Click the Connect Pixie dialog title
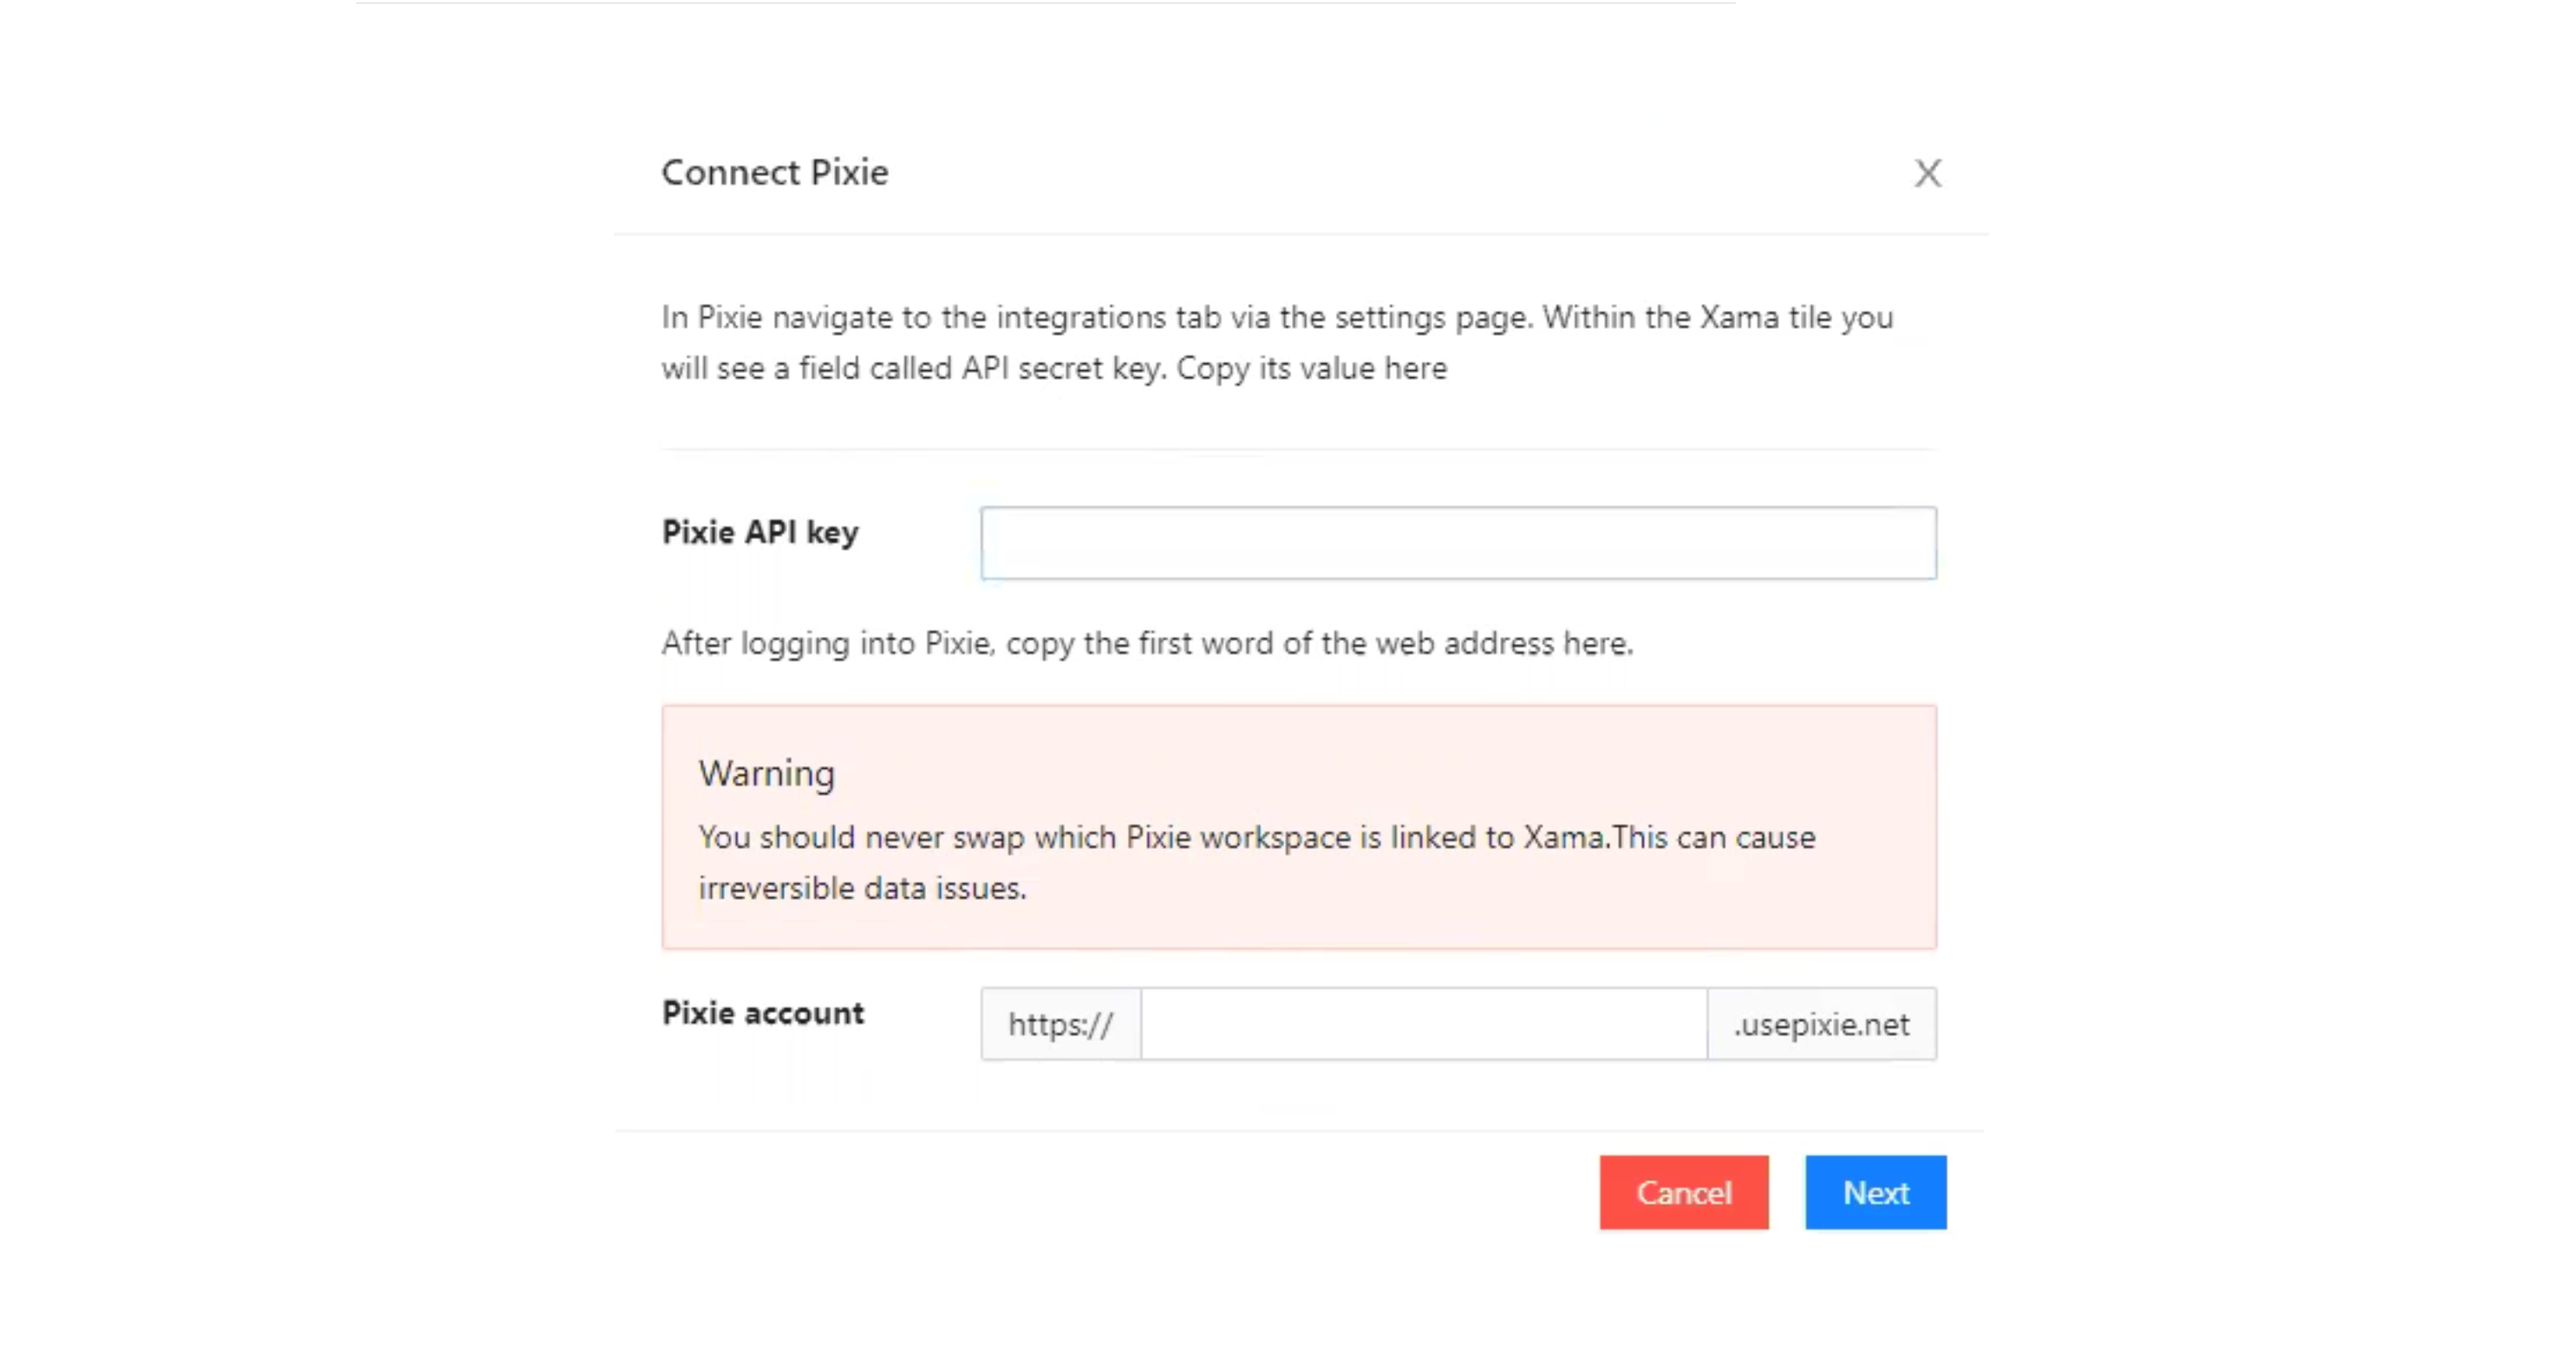 pos(775,172)
